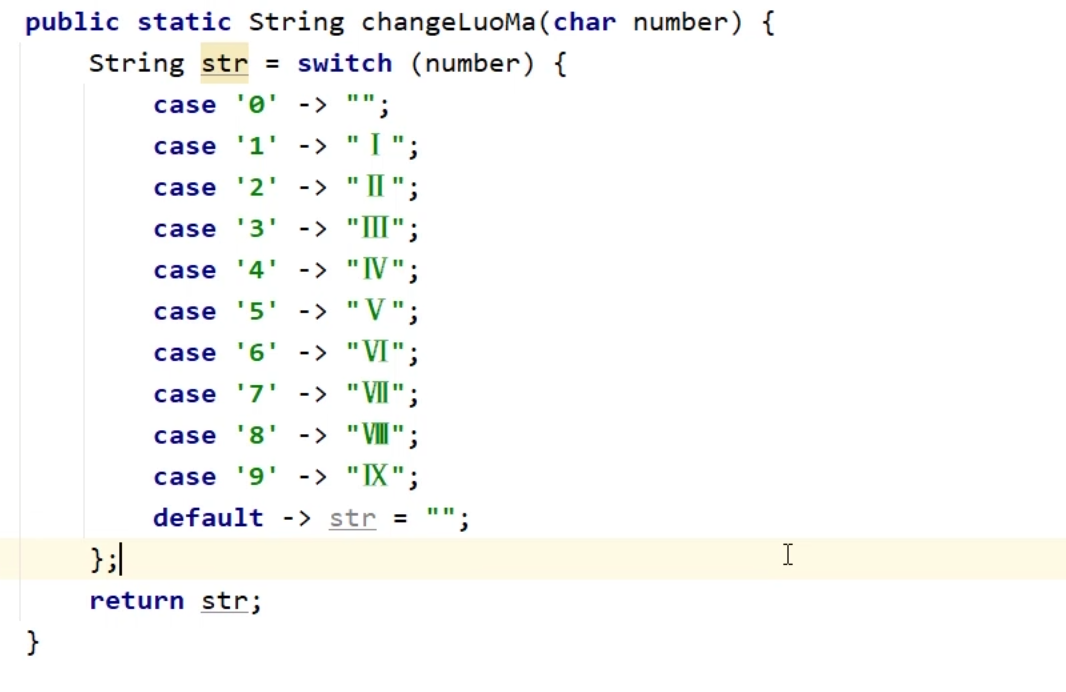1066x692 pixels.
Task: Click the grayed underlined str in default branch
Action: (352, 519)
